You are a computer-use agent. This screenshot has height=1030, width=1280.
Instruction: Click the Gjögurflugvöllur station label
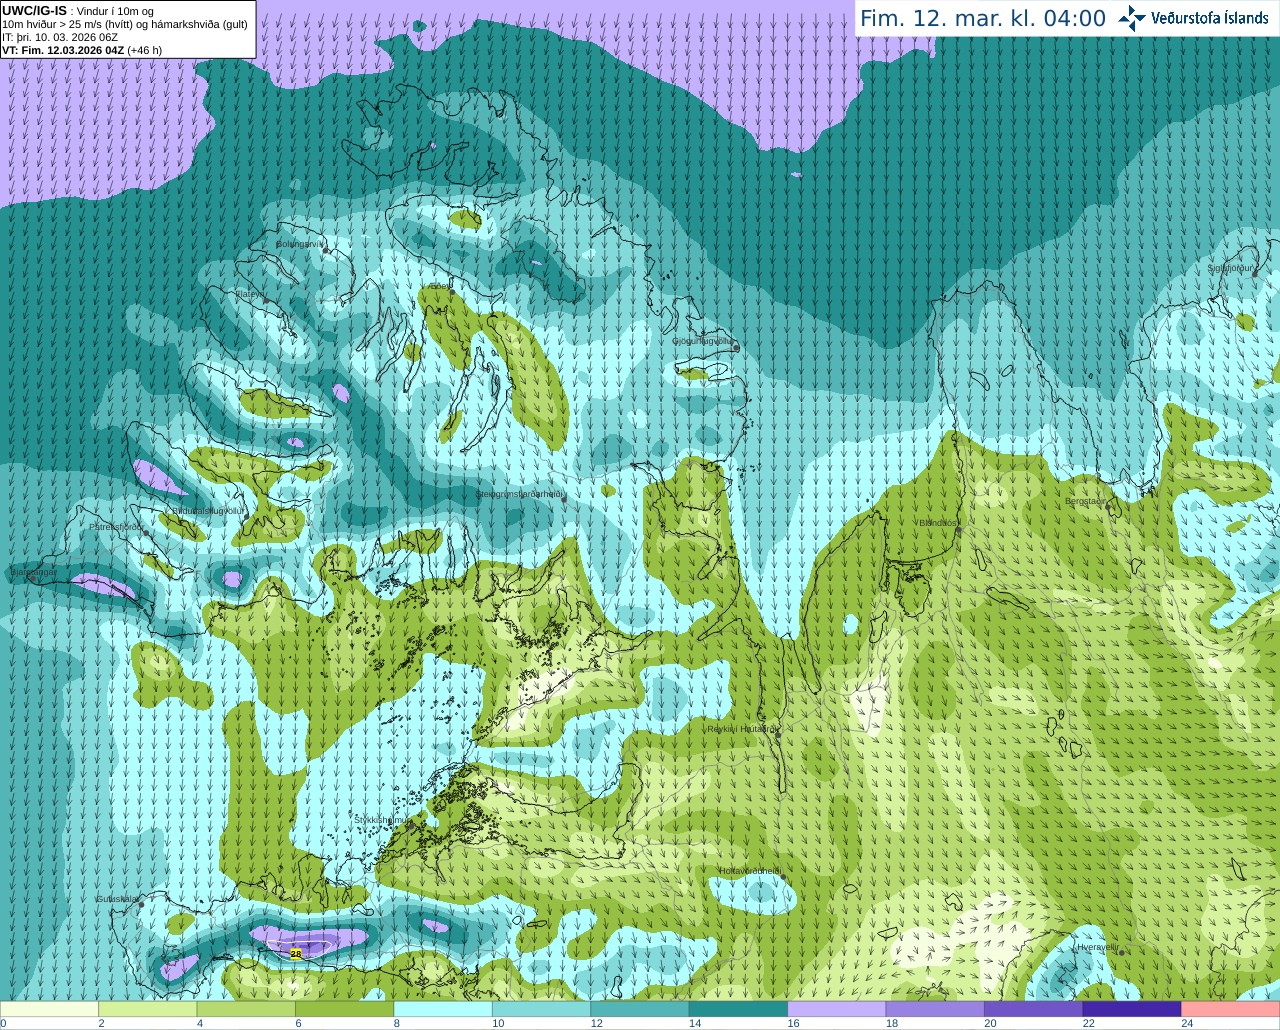coord(702,341)
